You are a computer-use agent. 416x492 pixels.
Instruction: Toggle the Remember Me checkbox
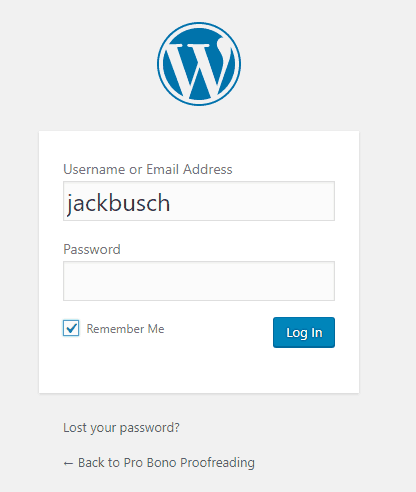point(71,328)
